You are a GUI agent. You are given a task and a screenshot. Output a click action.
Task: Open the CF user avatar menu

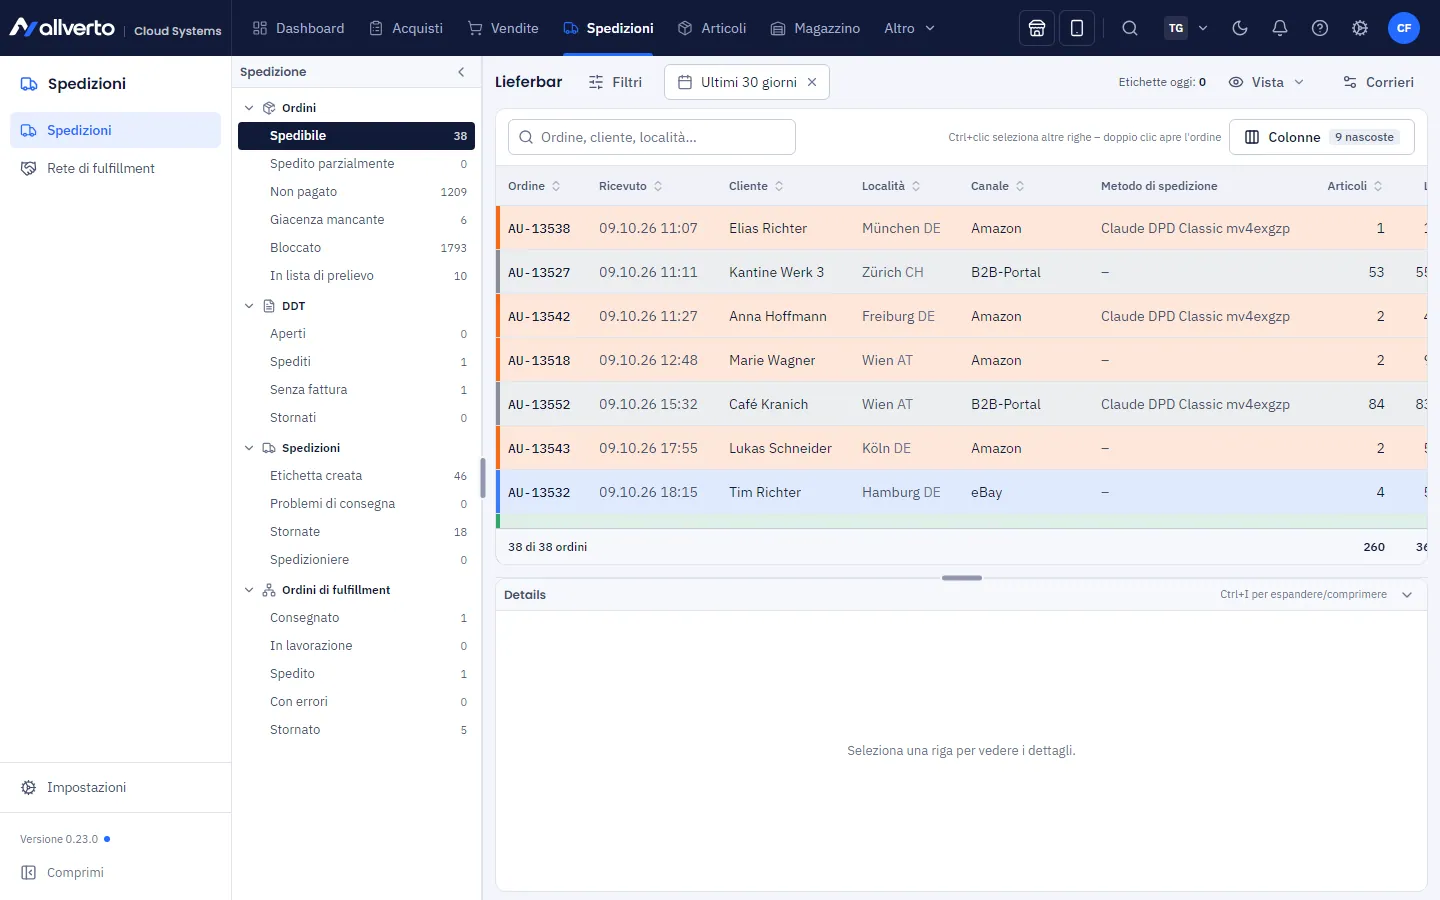tap(1404, 28)
